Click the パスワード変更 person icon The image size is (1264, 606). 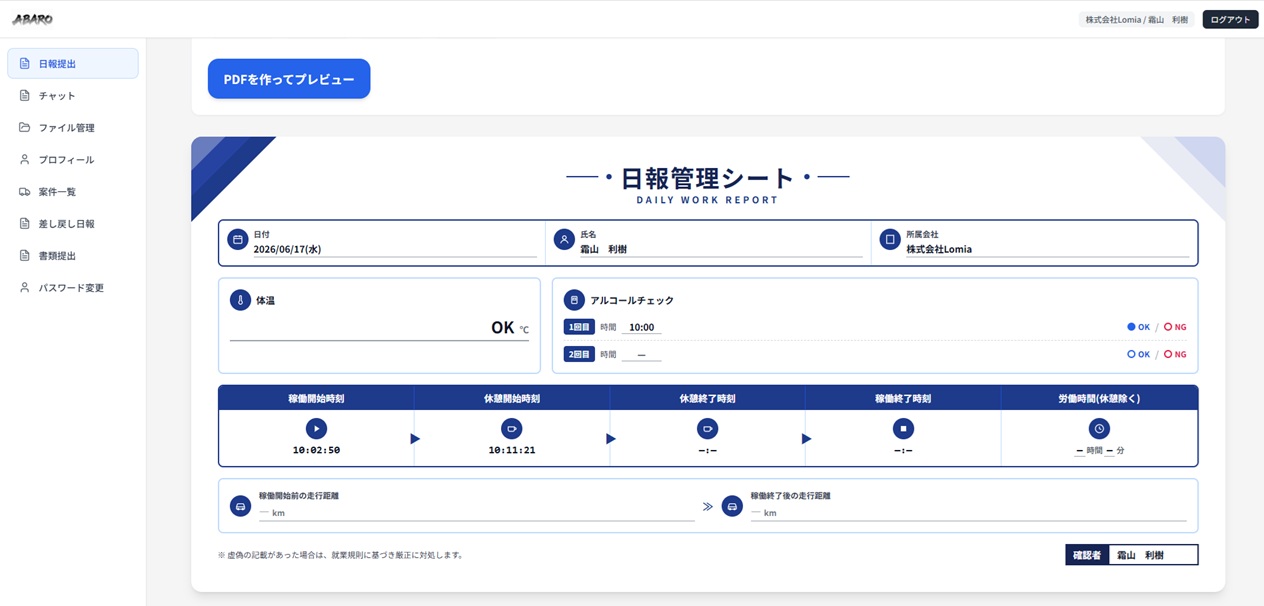pos(25,287)
